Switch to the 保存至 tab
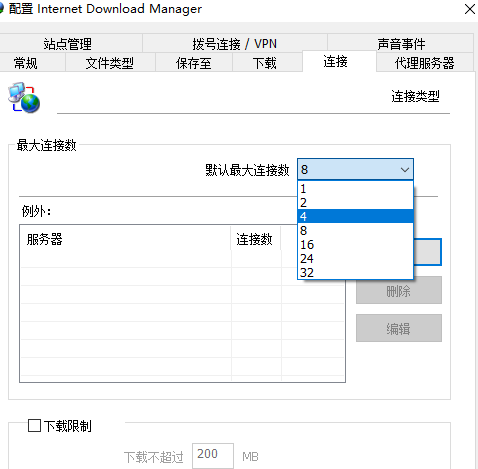The height and width of the screenshot is (469, 478). click(193, 63)
